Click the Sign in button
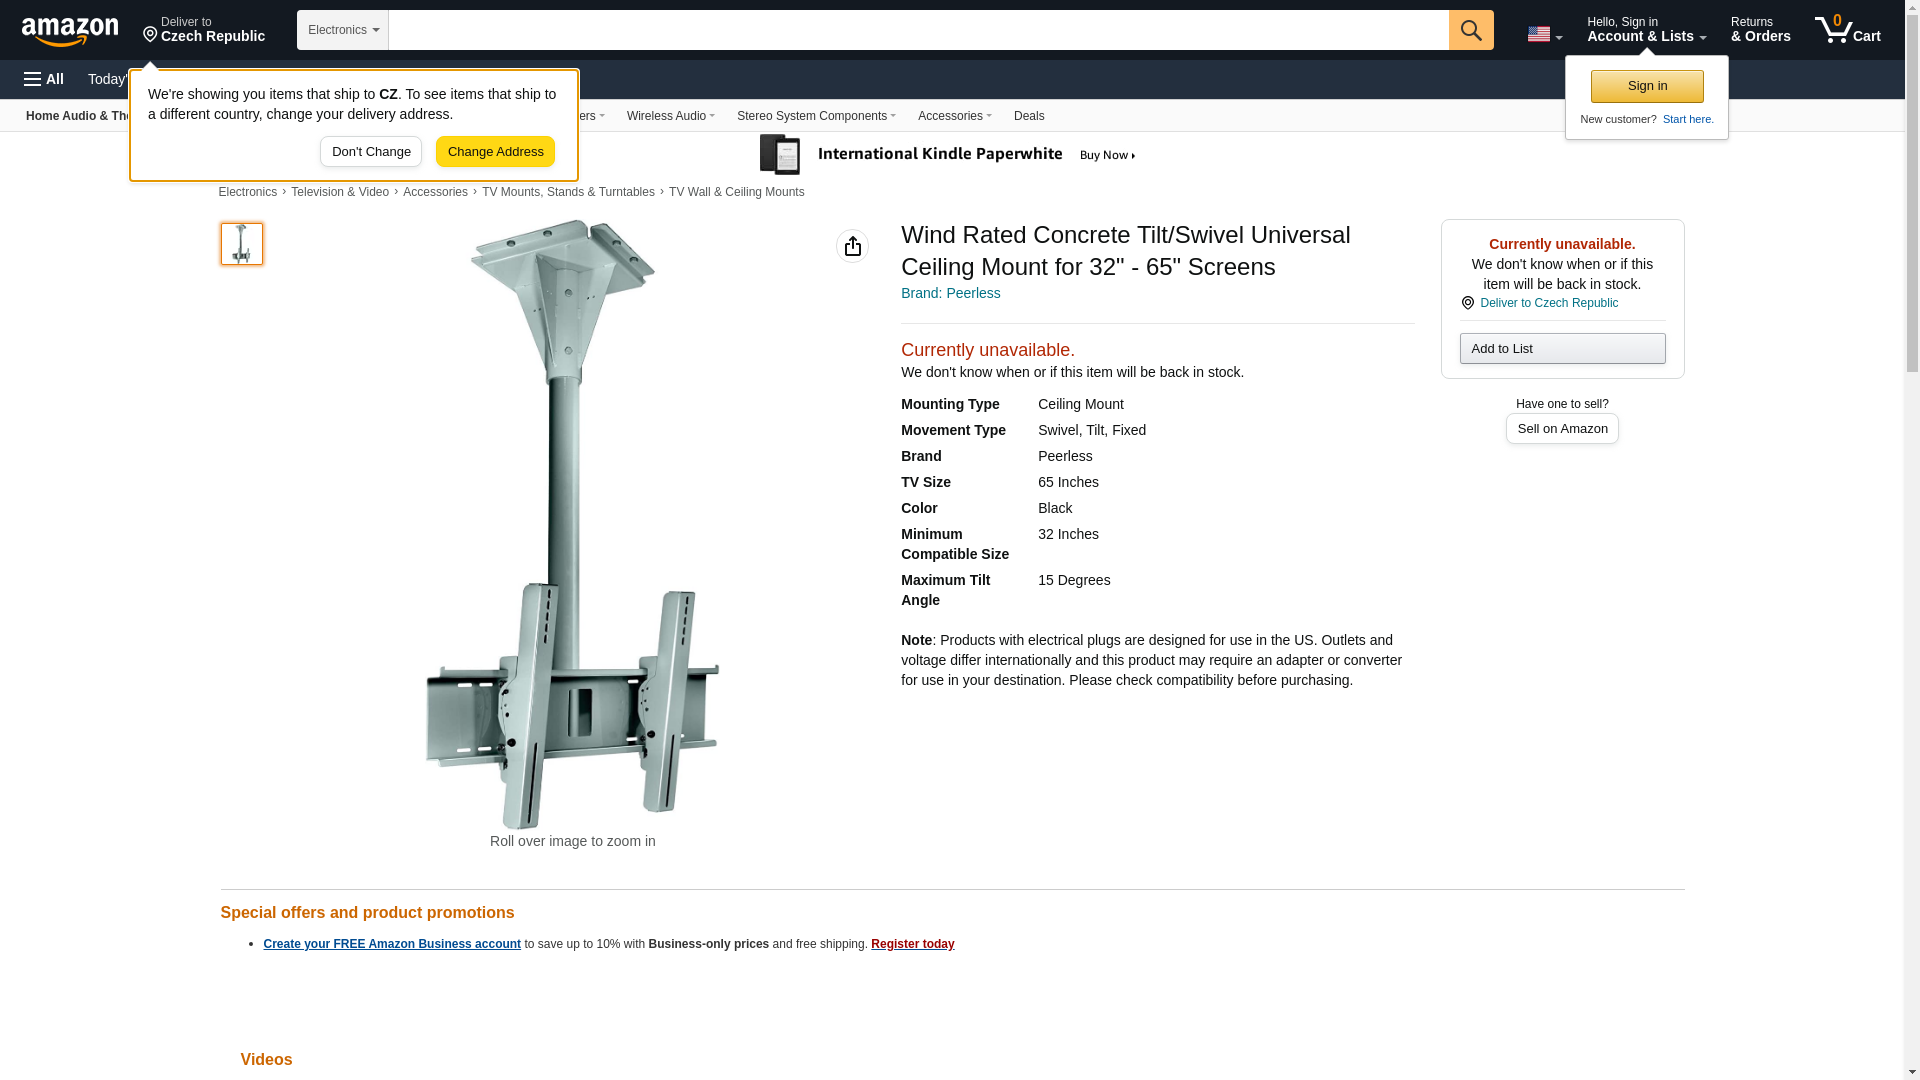This screenshot has height=1080, width=1920. (1646, 86)
